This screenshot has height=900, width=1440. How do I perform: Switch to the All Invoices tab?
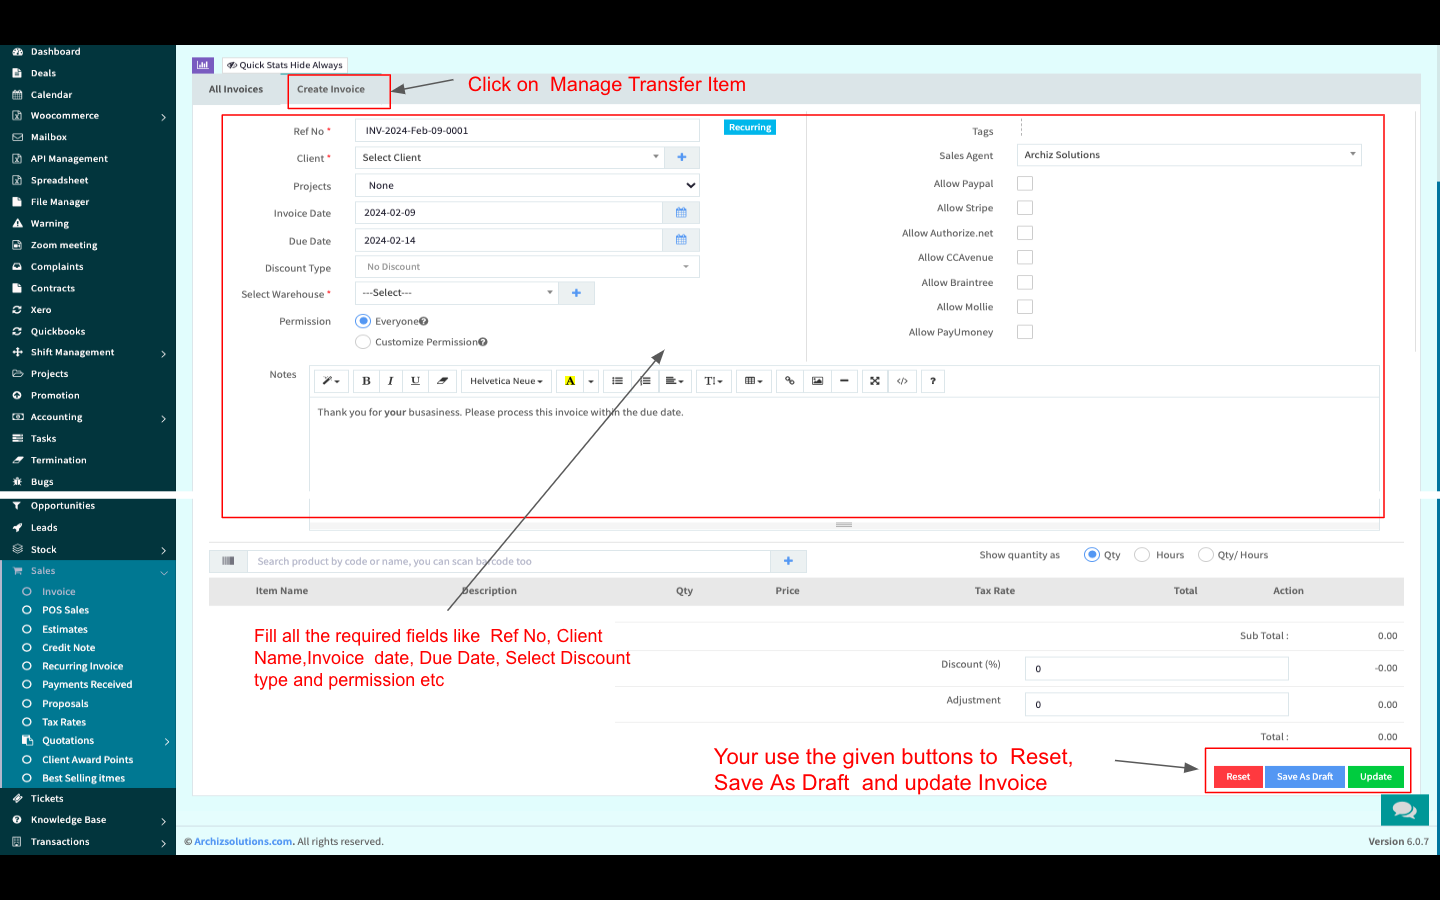[236, 89]
